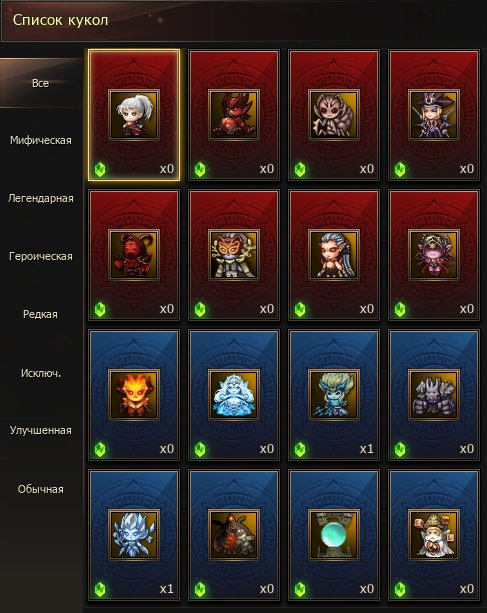487x613 pixels.
Task: Switch to the Улучшенная tab
Action: coord(41,430)
